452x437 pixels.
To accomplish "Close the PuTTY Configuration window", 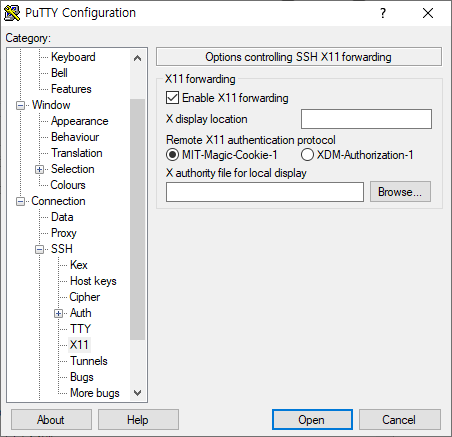I will click(x=428, y=13).
